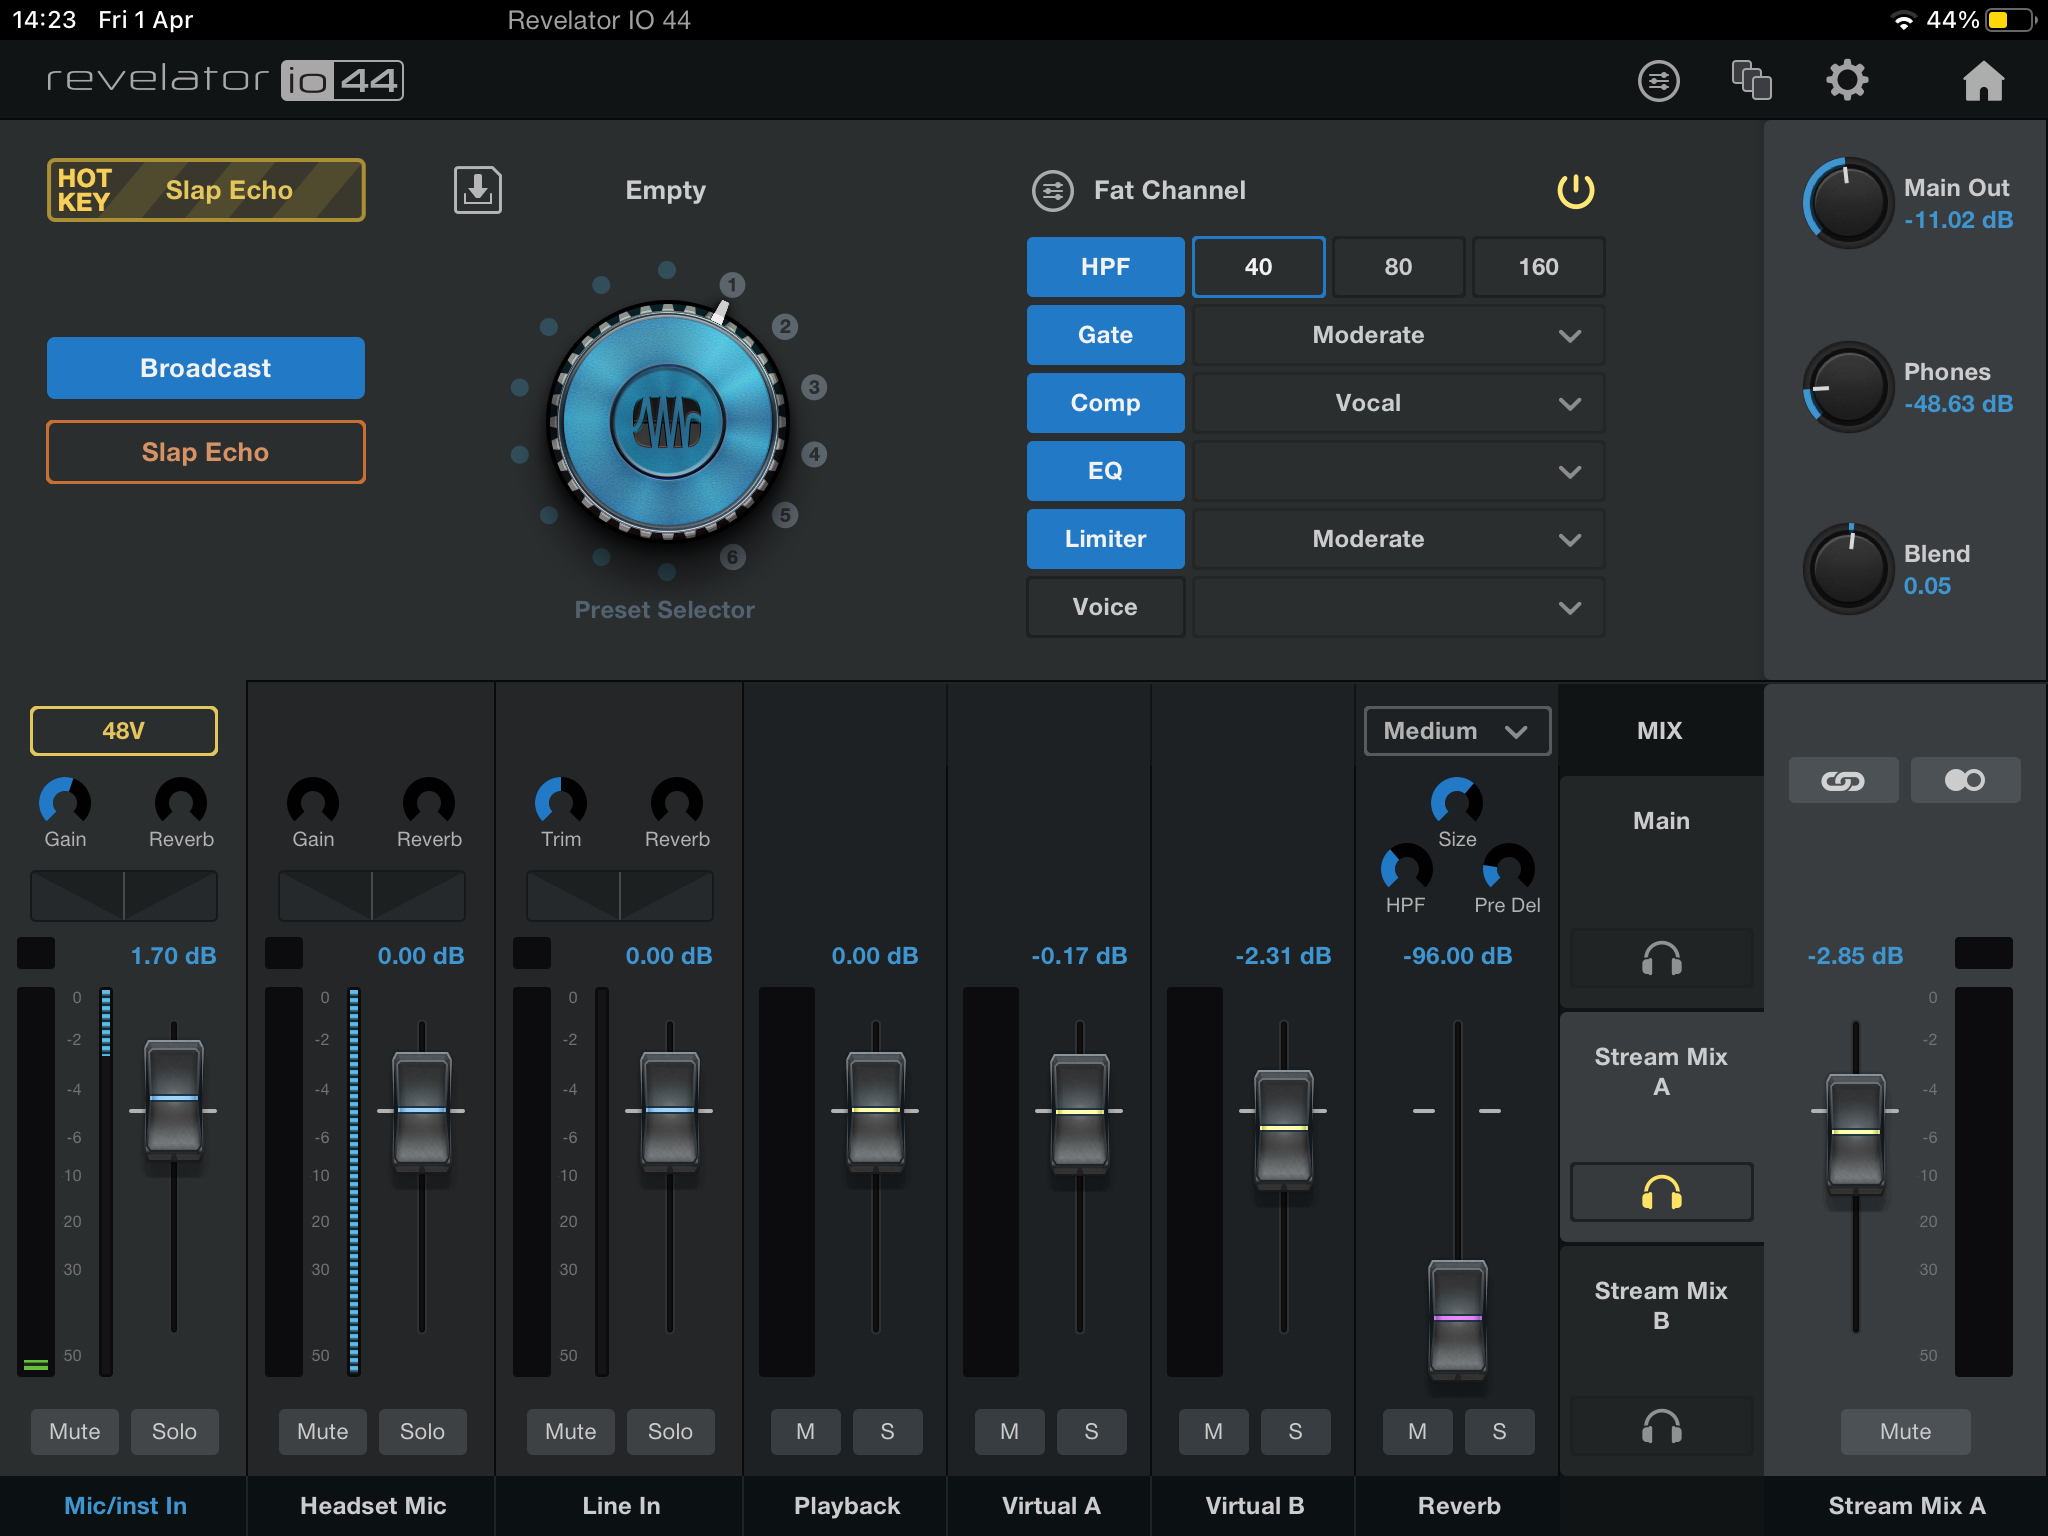Click the HPF frequency button 40
Image resolution: width=2048 pixels, height=1536 pixels.
coord(1256,266)
